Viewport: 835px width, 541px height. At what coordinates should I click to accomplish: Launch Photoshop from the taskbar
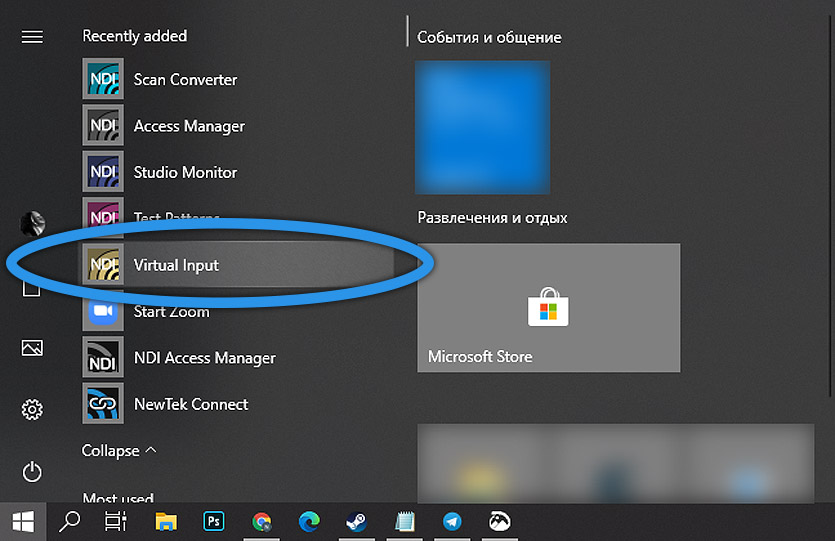(214, 521)
